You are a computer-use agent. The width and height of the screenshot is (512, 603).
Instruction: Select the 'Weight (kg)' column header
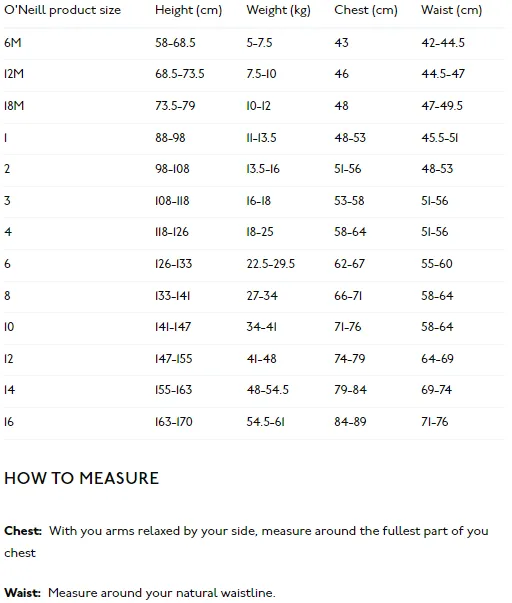click(279, 10)
